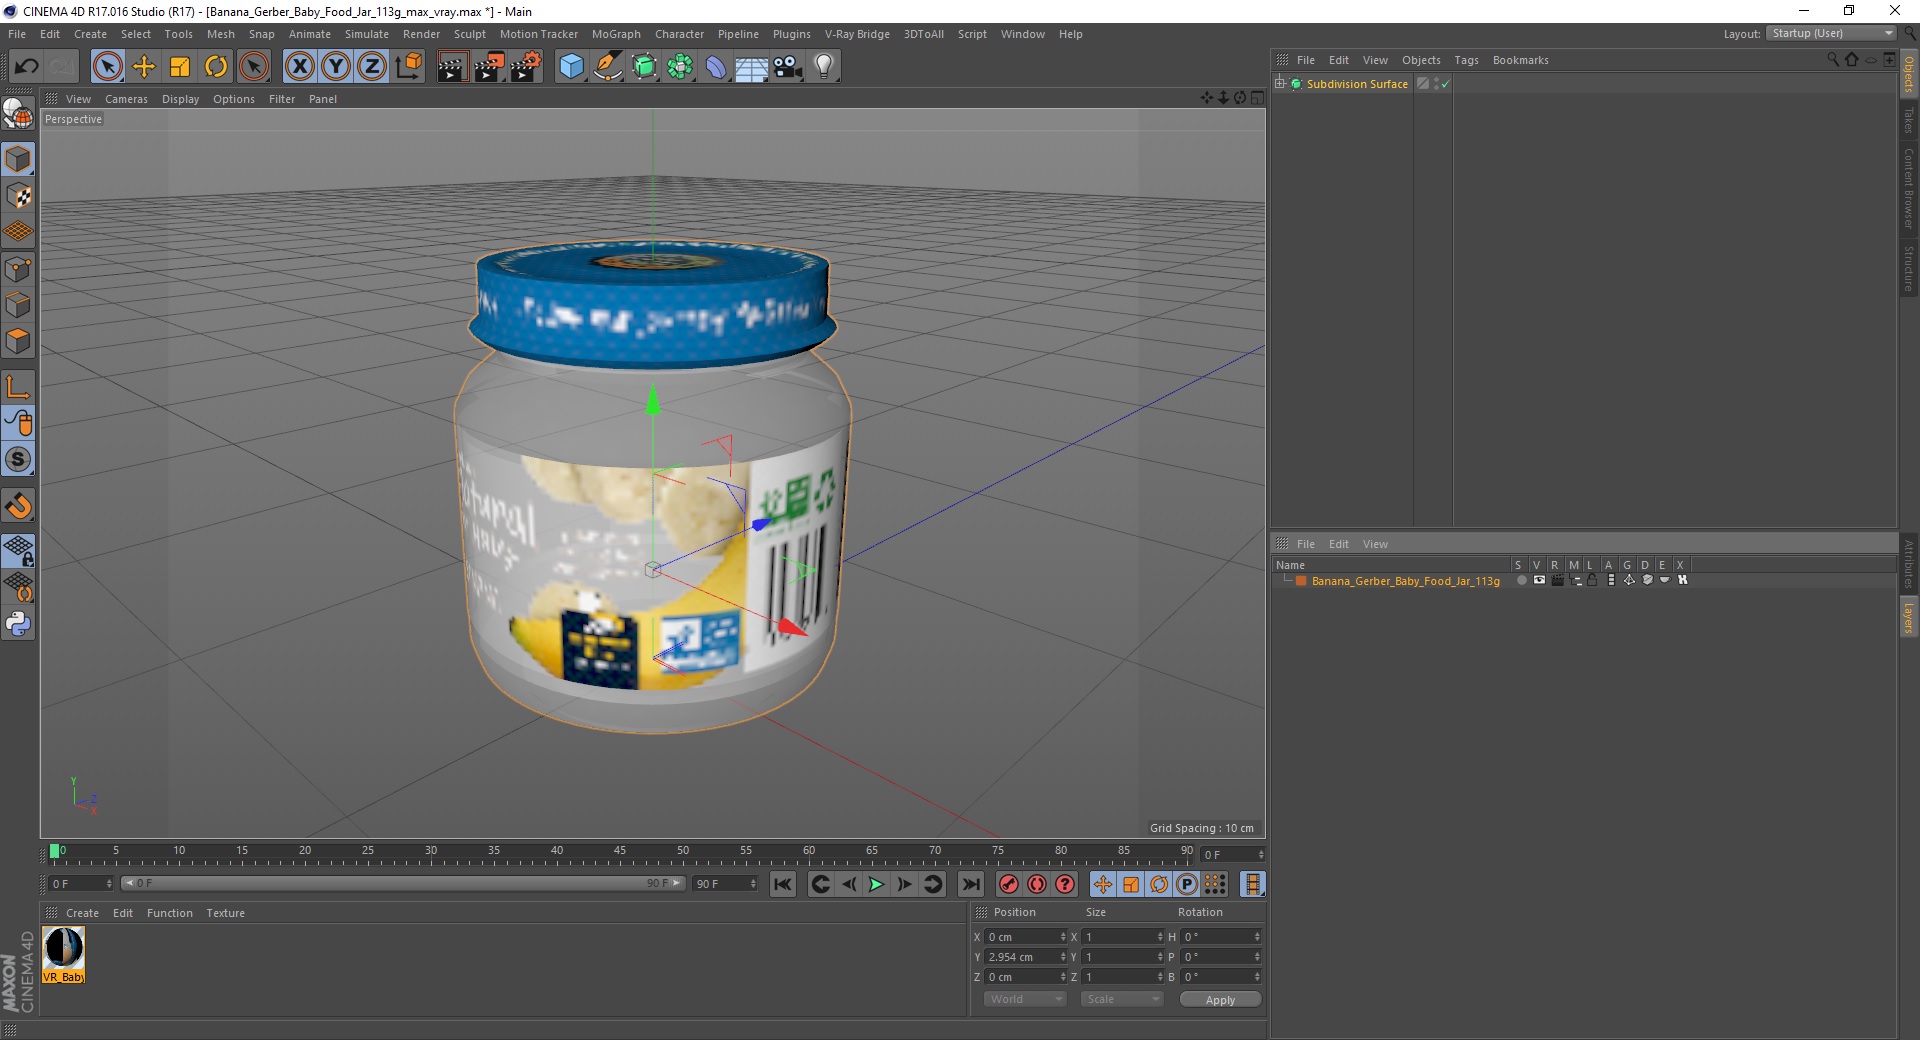The image size is (1920, 1040).
Task: Click the timeline preview range slider
Action: [x=403, y=883]
